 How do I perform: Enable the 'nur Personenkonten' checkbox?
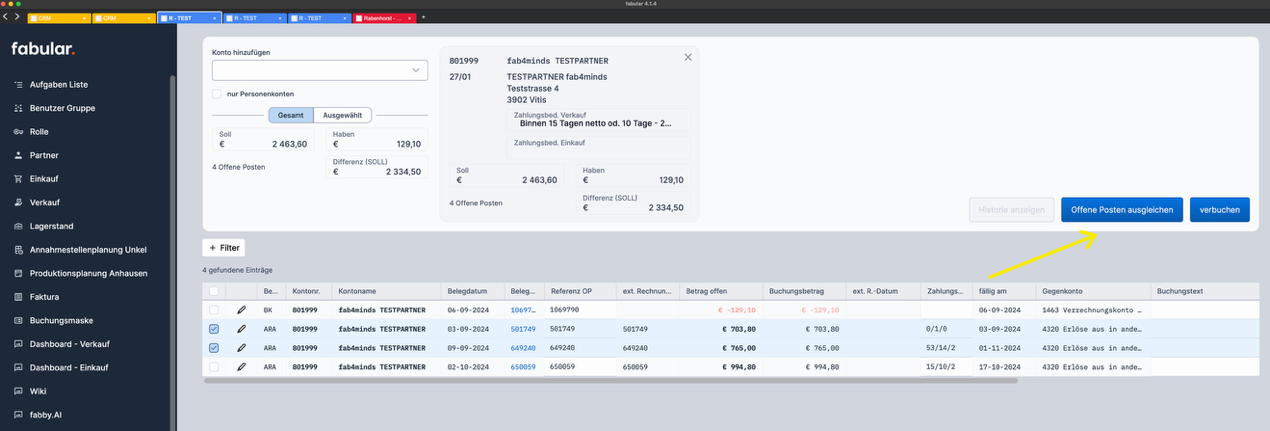tap(217, 94)
